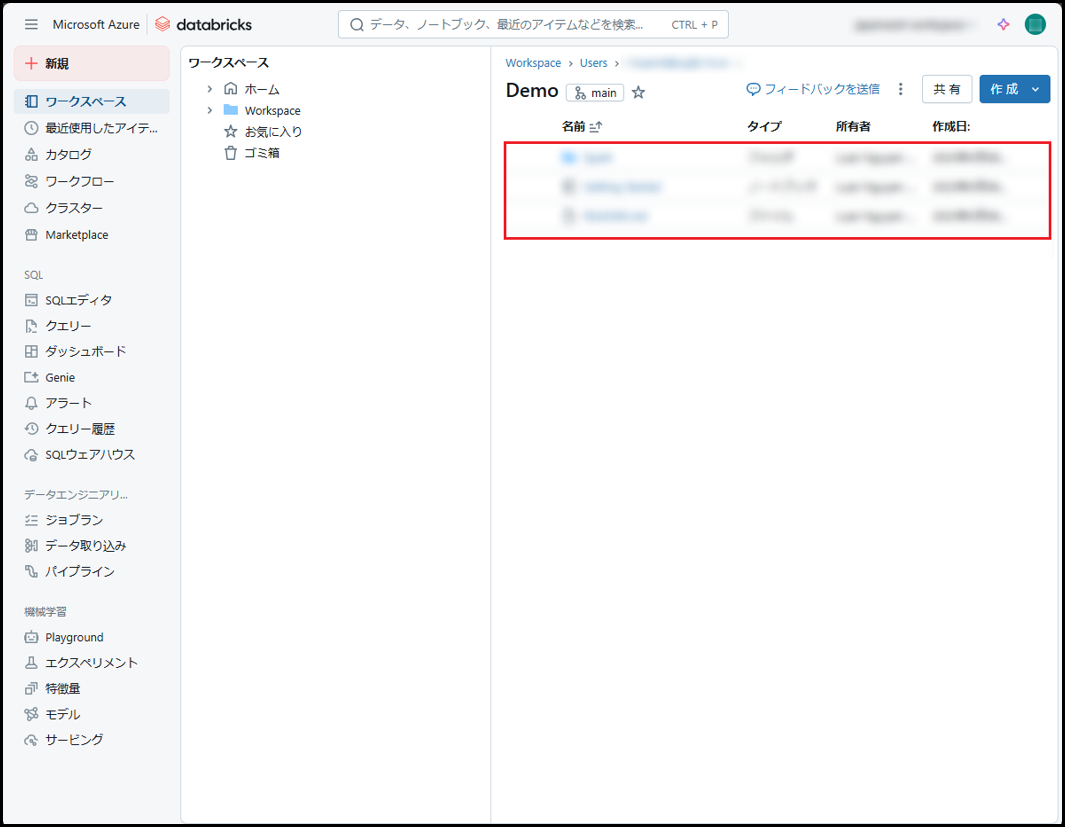Click the Workspace breadcrumb link

533,62
